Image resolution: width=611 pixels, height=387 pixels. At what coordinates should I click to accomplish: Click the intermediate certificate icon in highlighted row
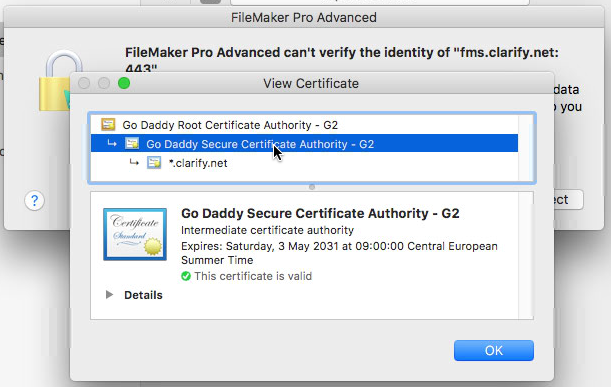(132, 143)
